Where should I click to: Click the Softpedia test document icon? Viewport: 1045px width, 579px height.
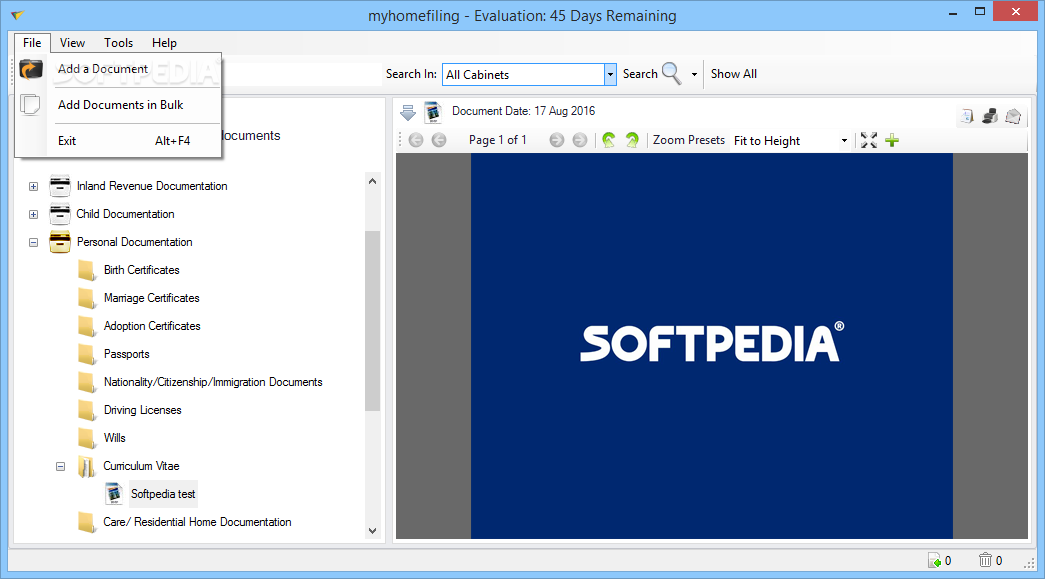[114, 494]
